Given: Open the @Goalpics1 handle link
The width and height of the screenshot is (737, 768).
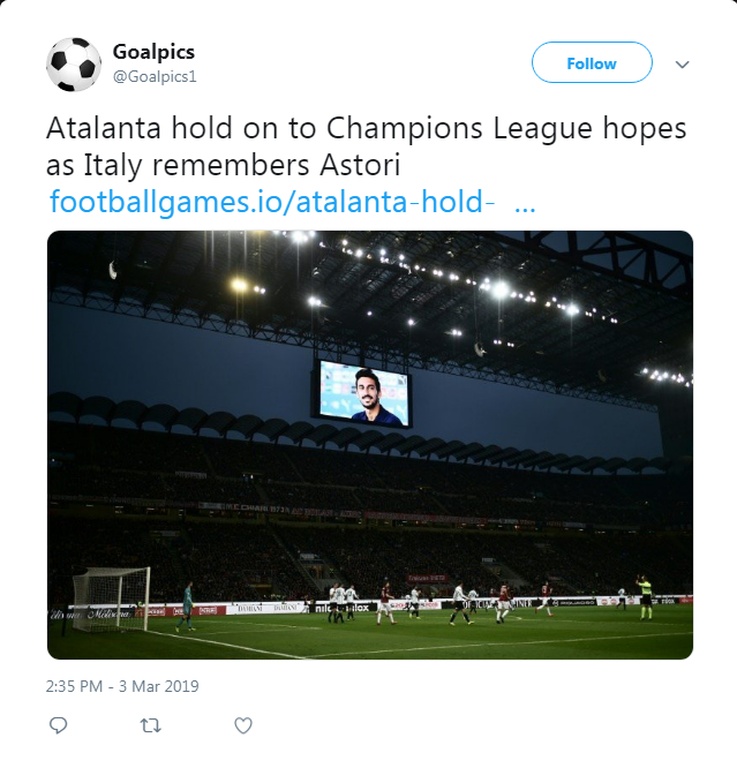Looking at the screenshot, I should point(153,76).
